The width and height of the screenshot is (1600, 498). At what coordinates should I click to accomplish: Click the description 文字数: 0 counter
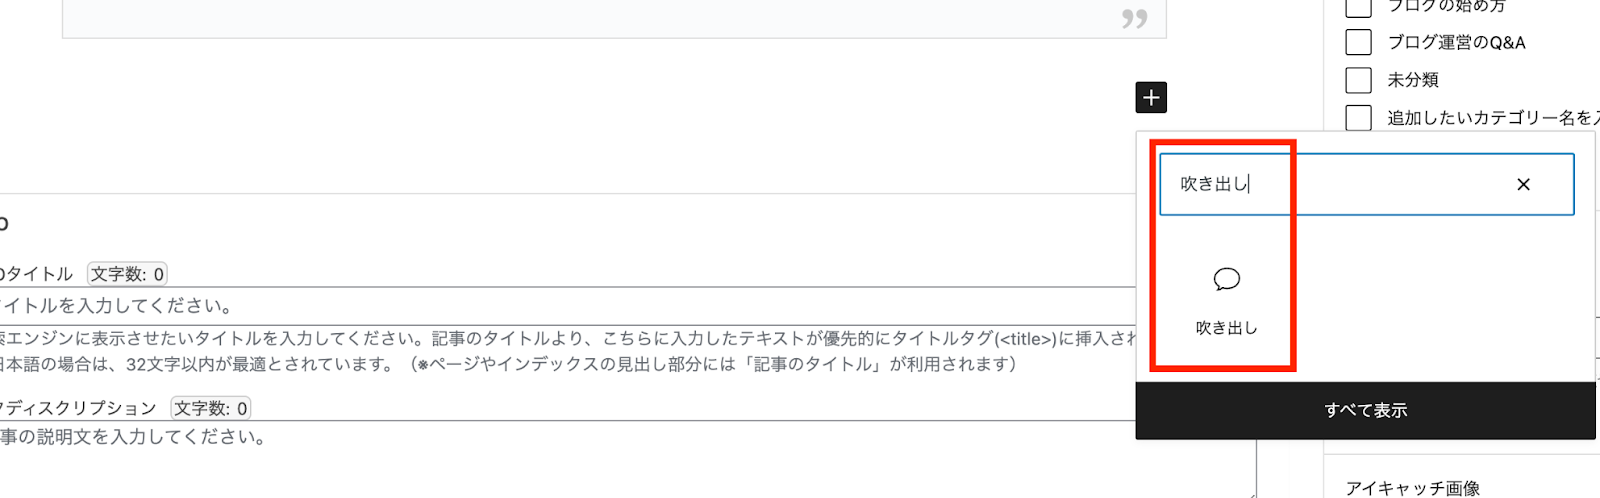click(x=211, y=408)
